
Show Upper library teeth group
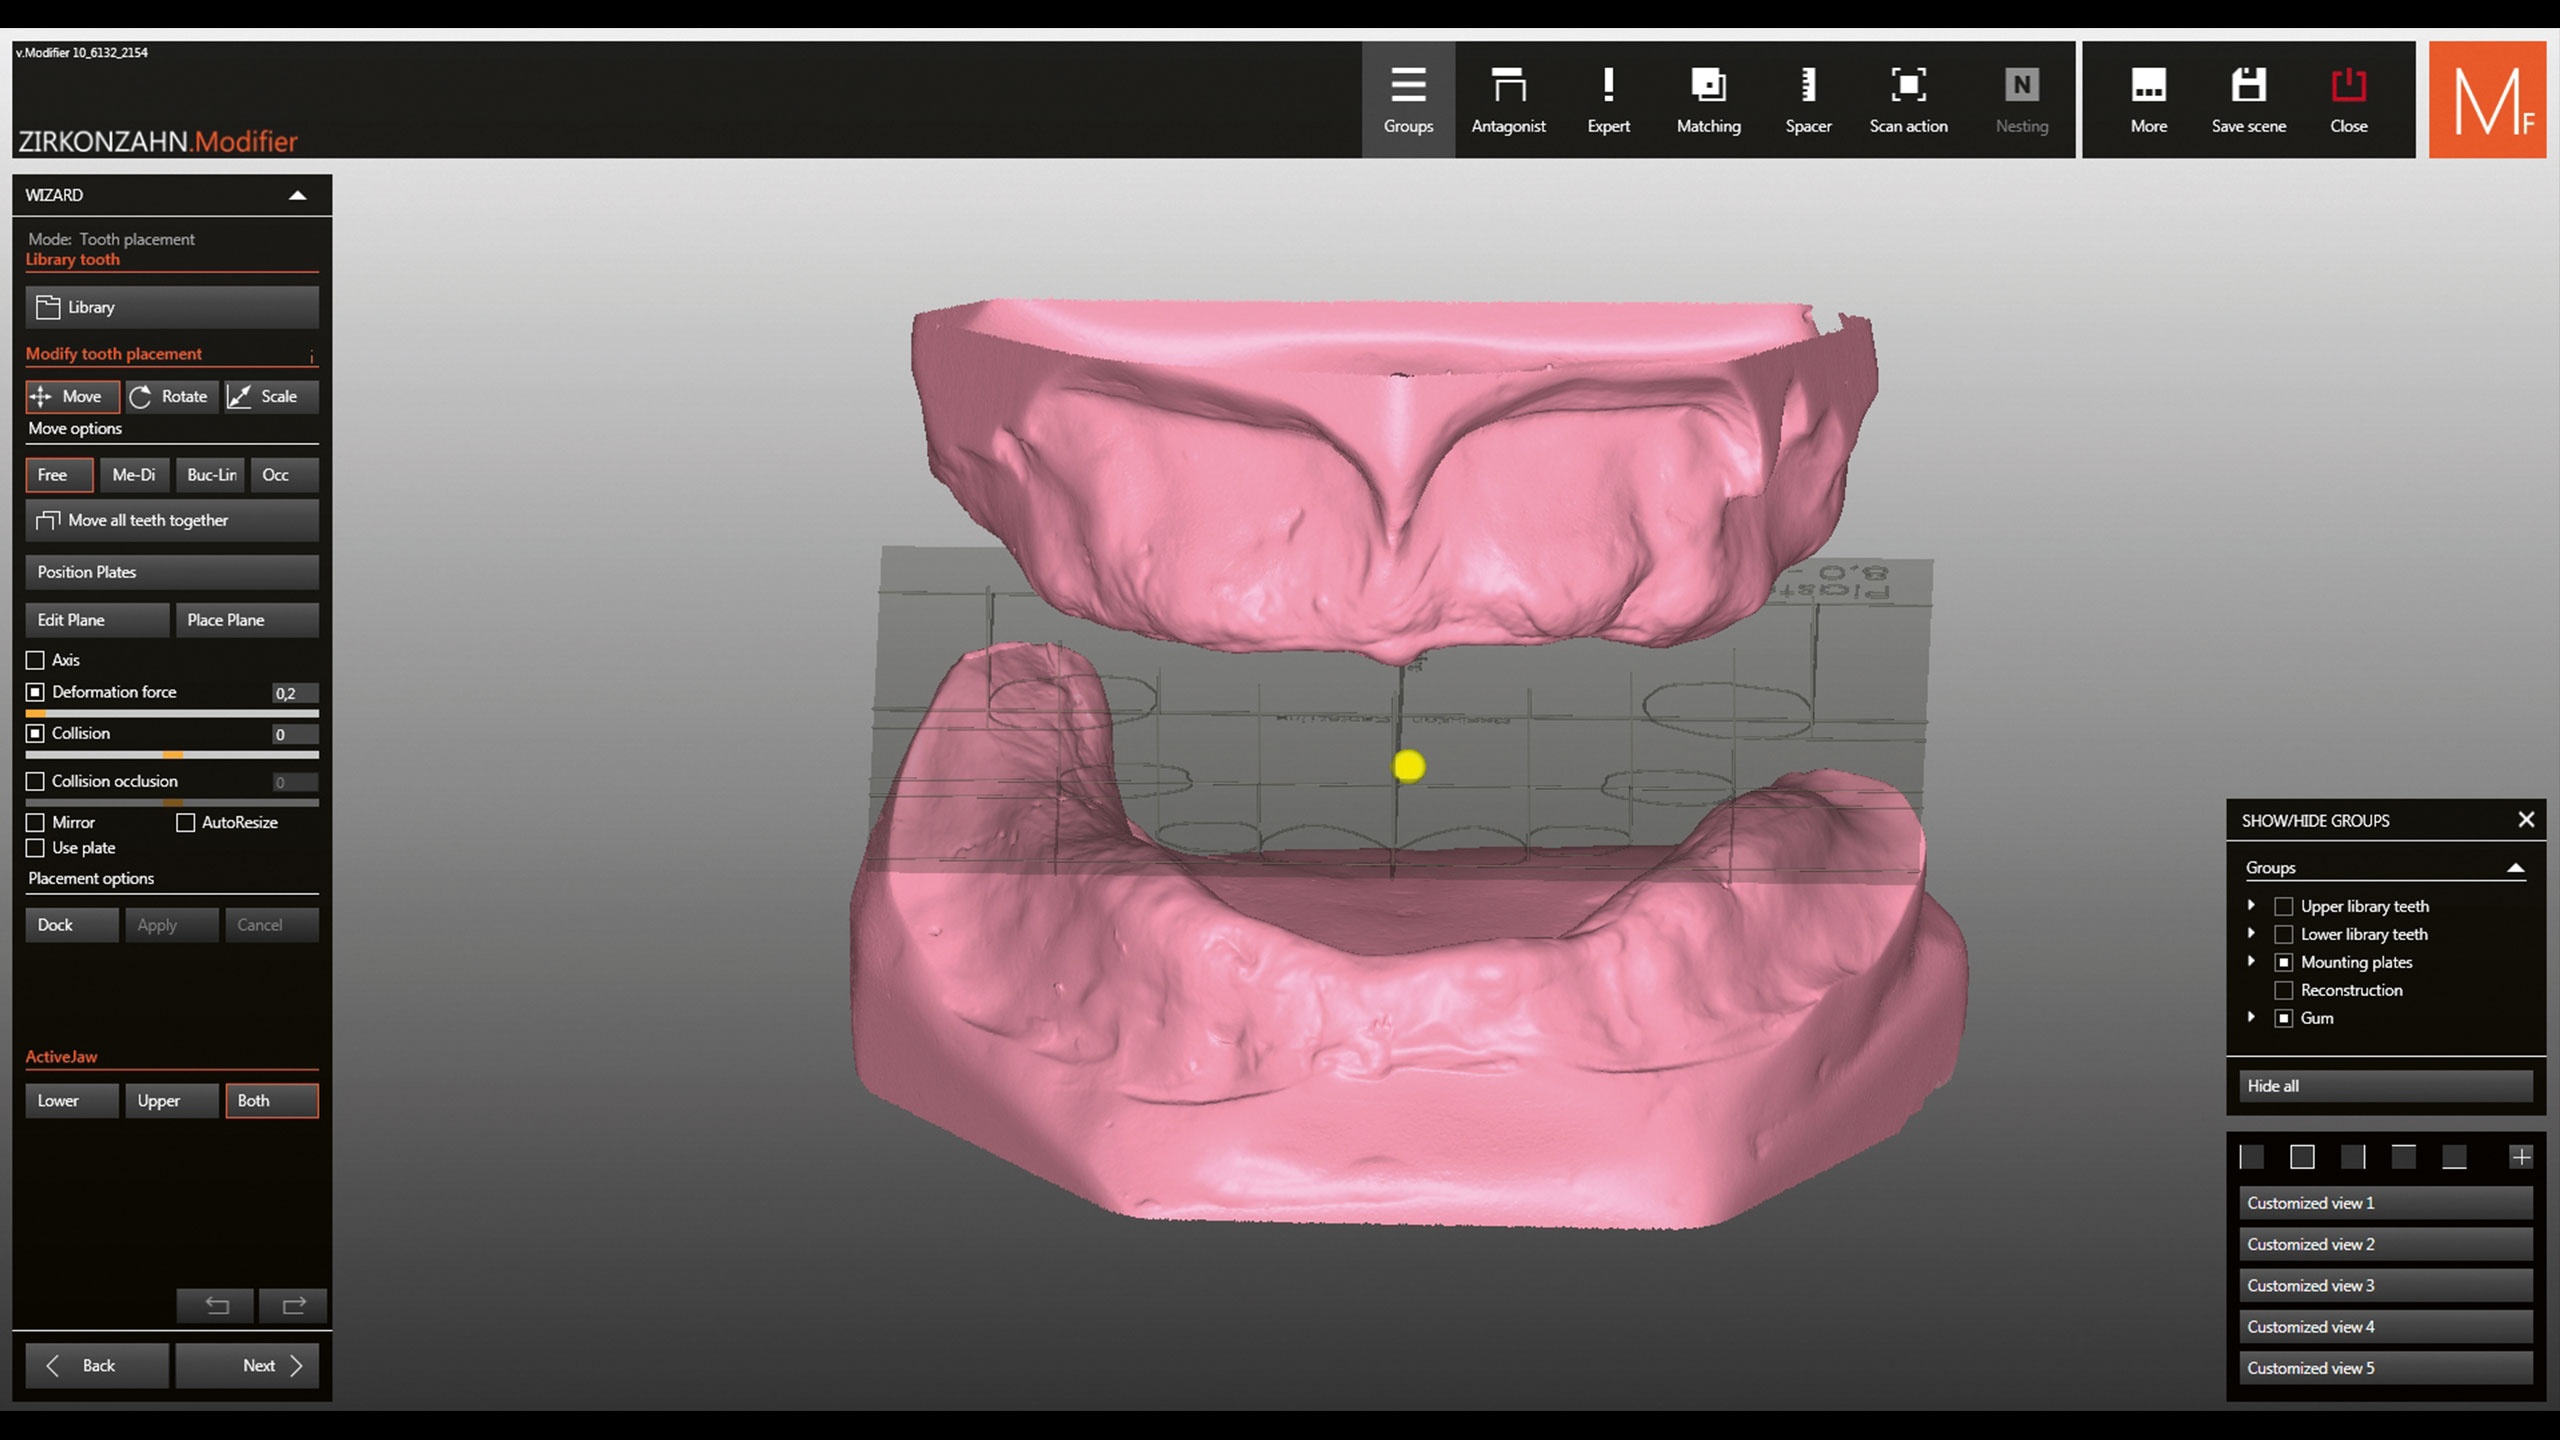pyautogui.click(x=2283, y=906)
